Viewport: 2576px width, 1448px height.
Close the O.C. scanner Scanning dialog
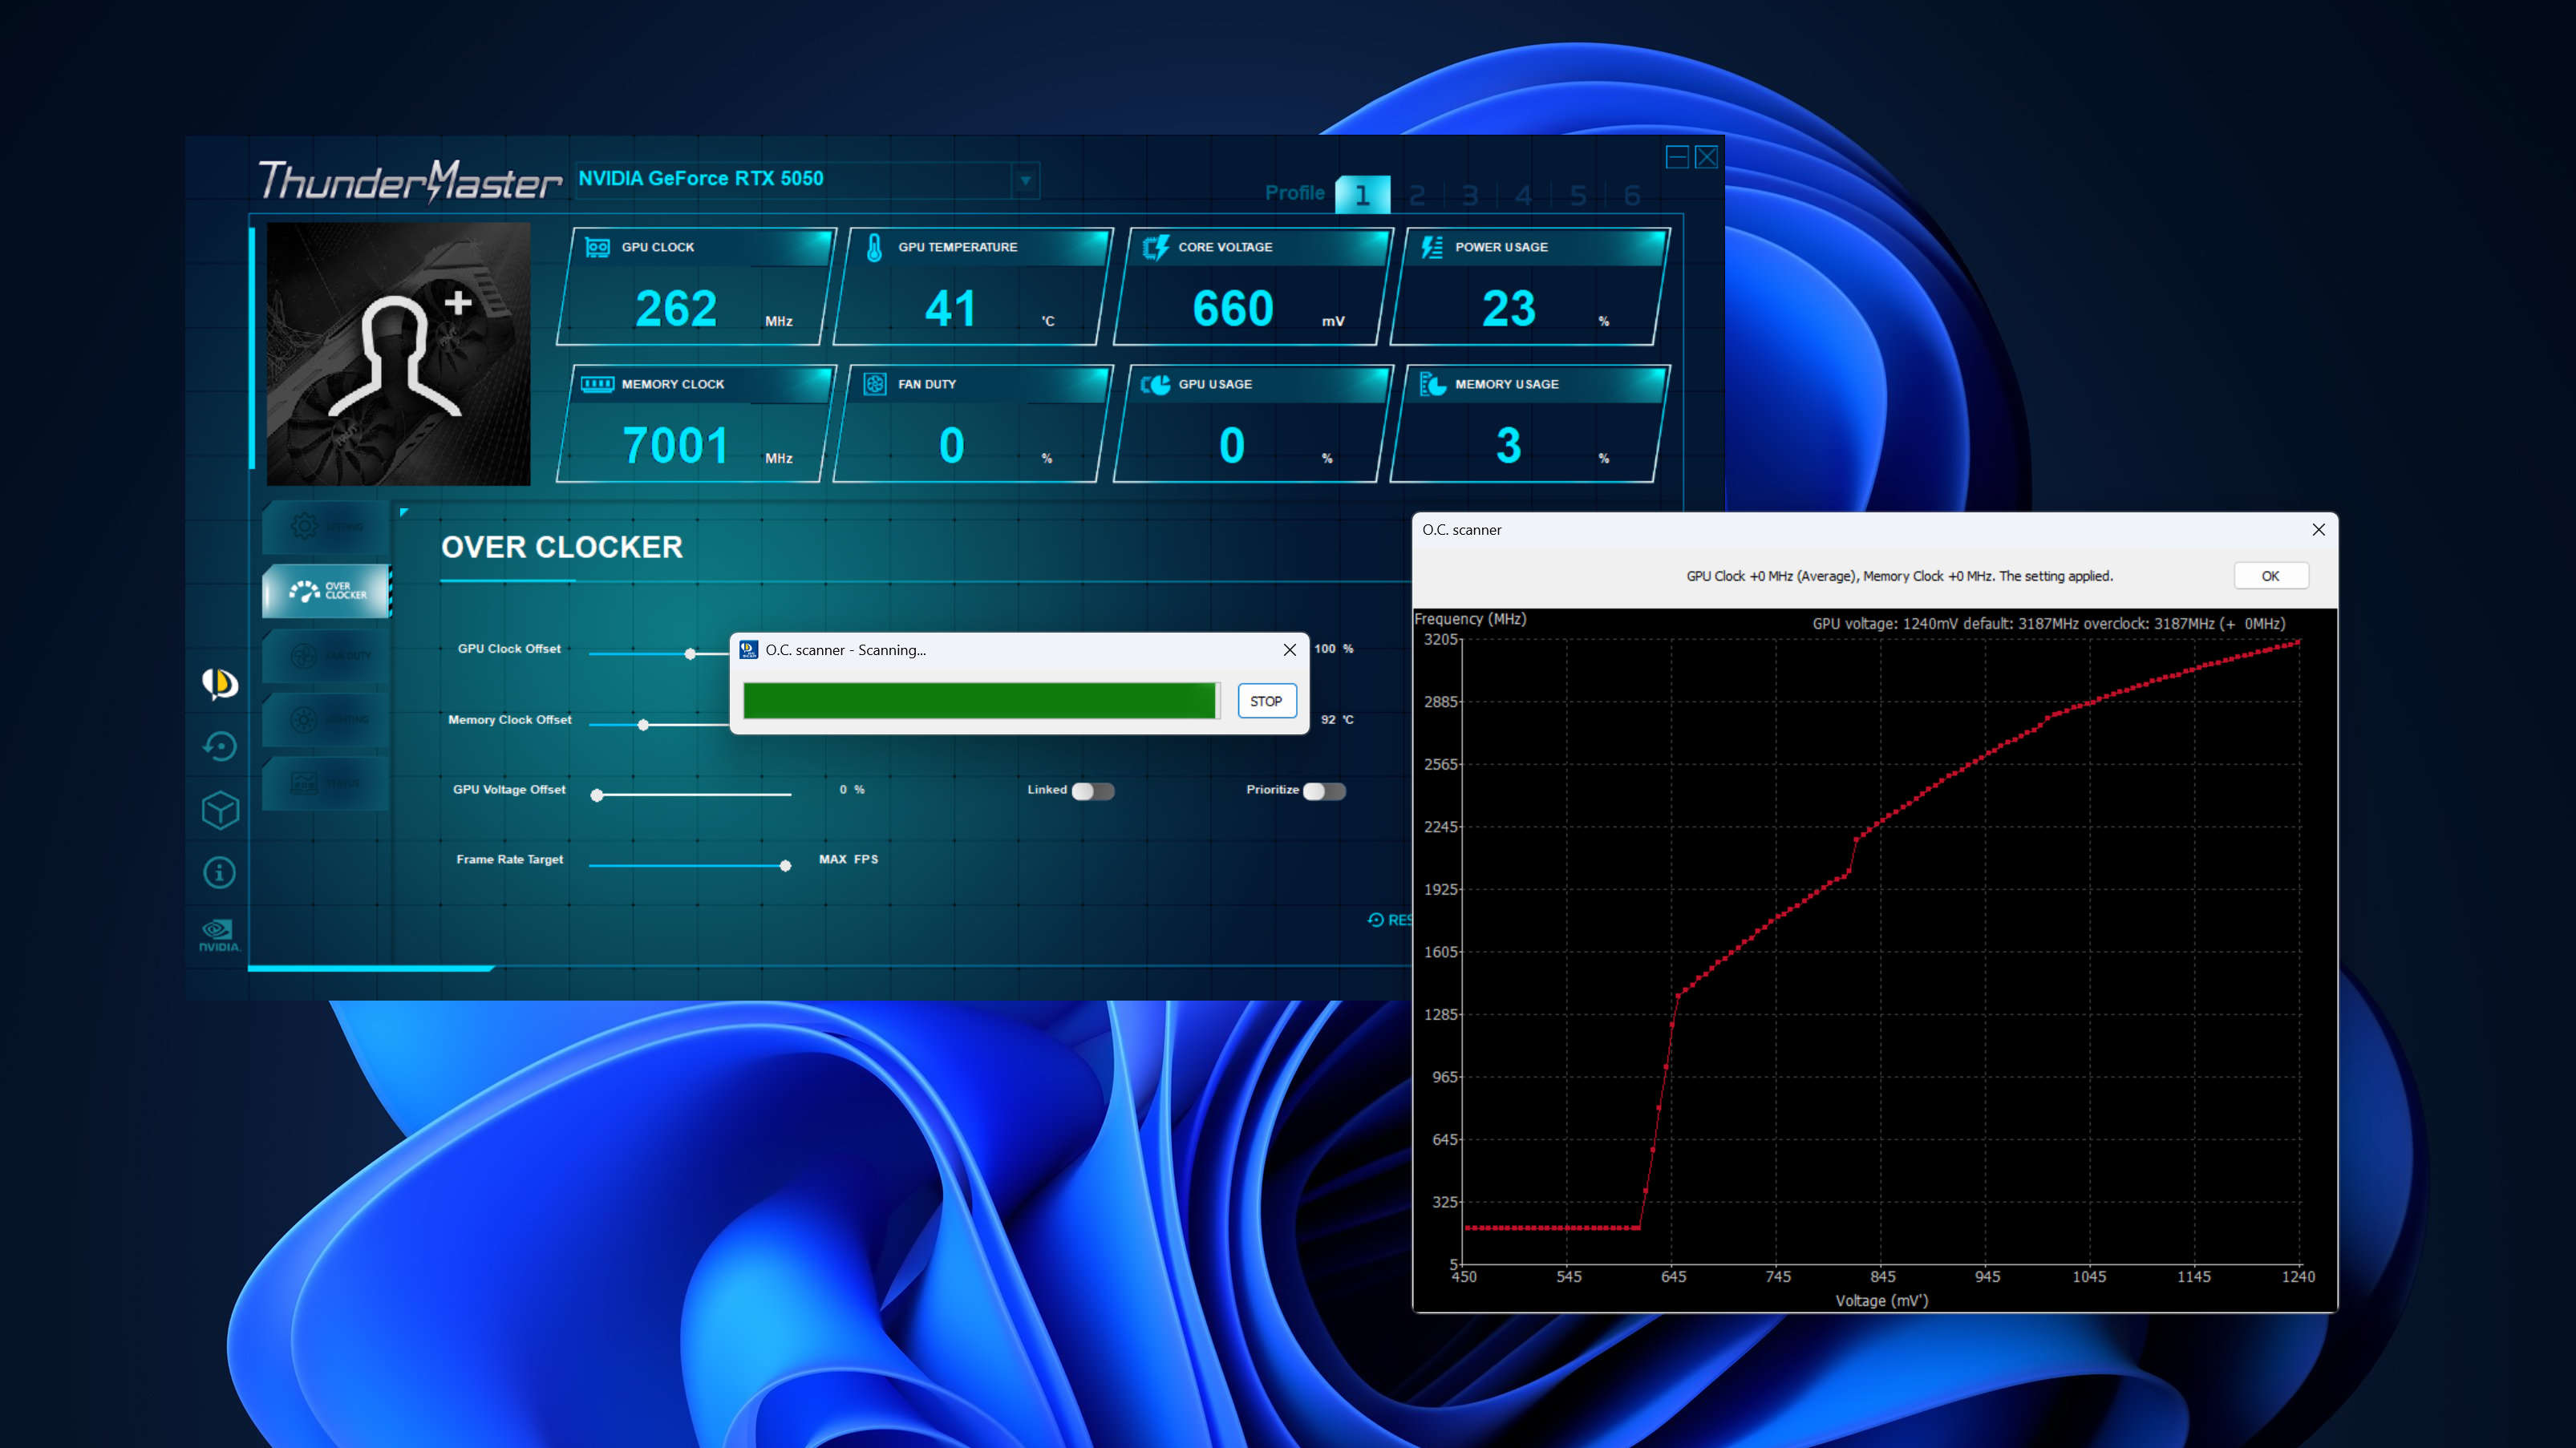pyautogui.click(x=1290, y=650)
